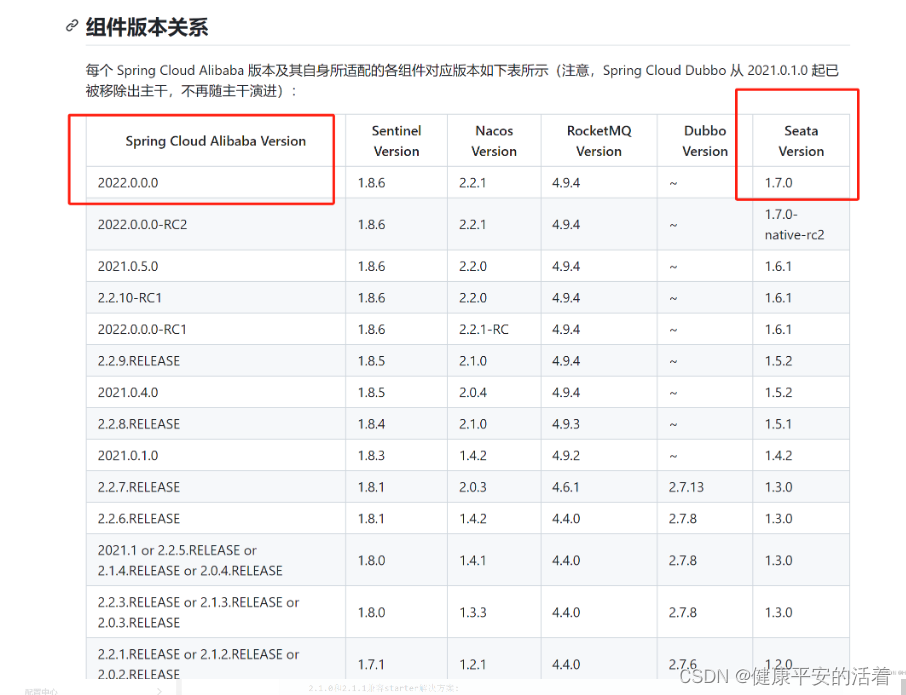Click Seata value 1.5.1
Viewport: 906px width, 695px height.
(x=778, y=424)
